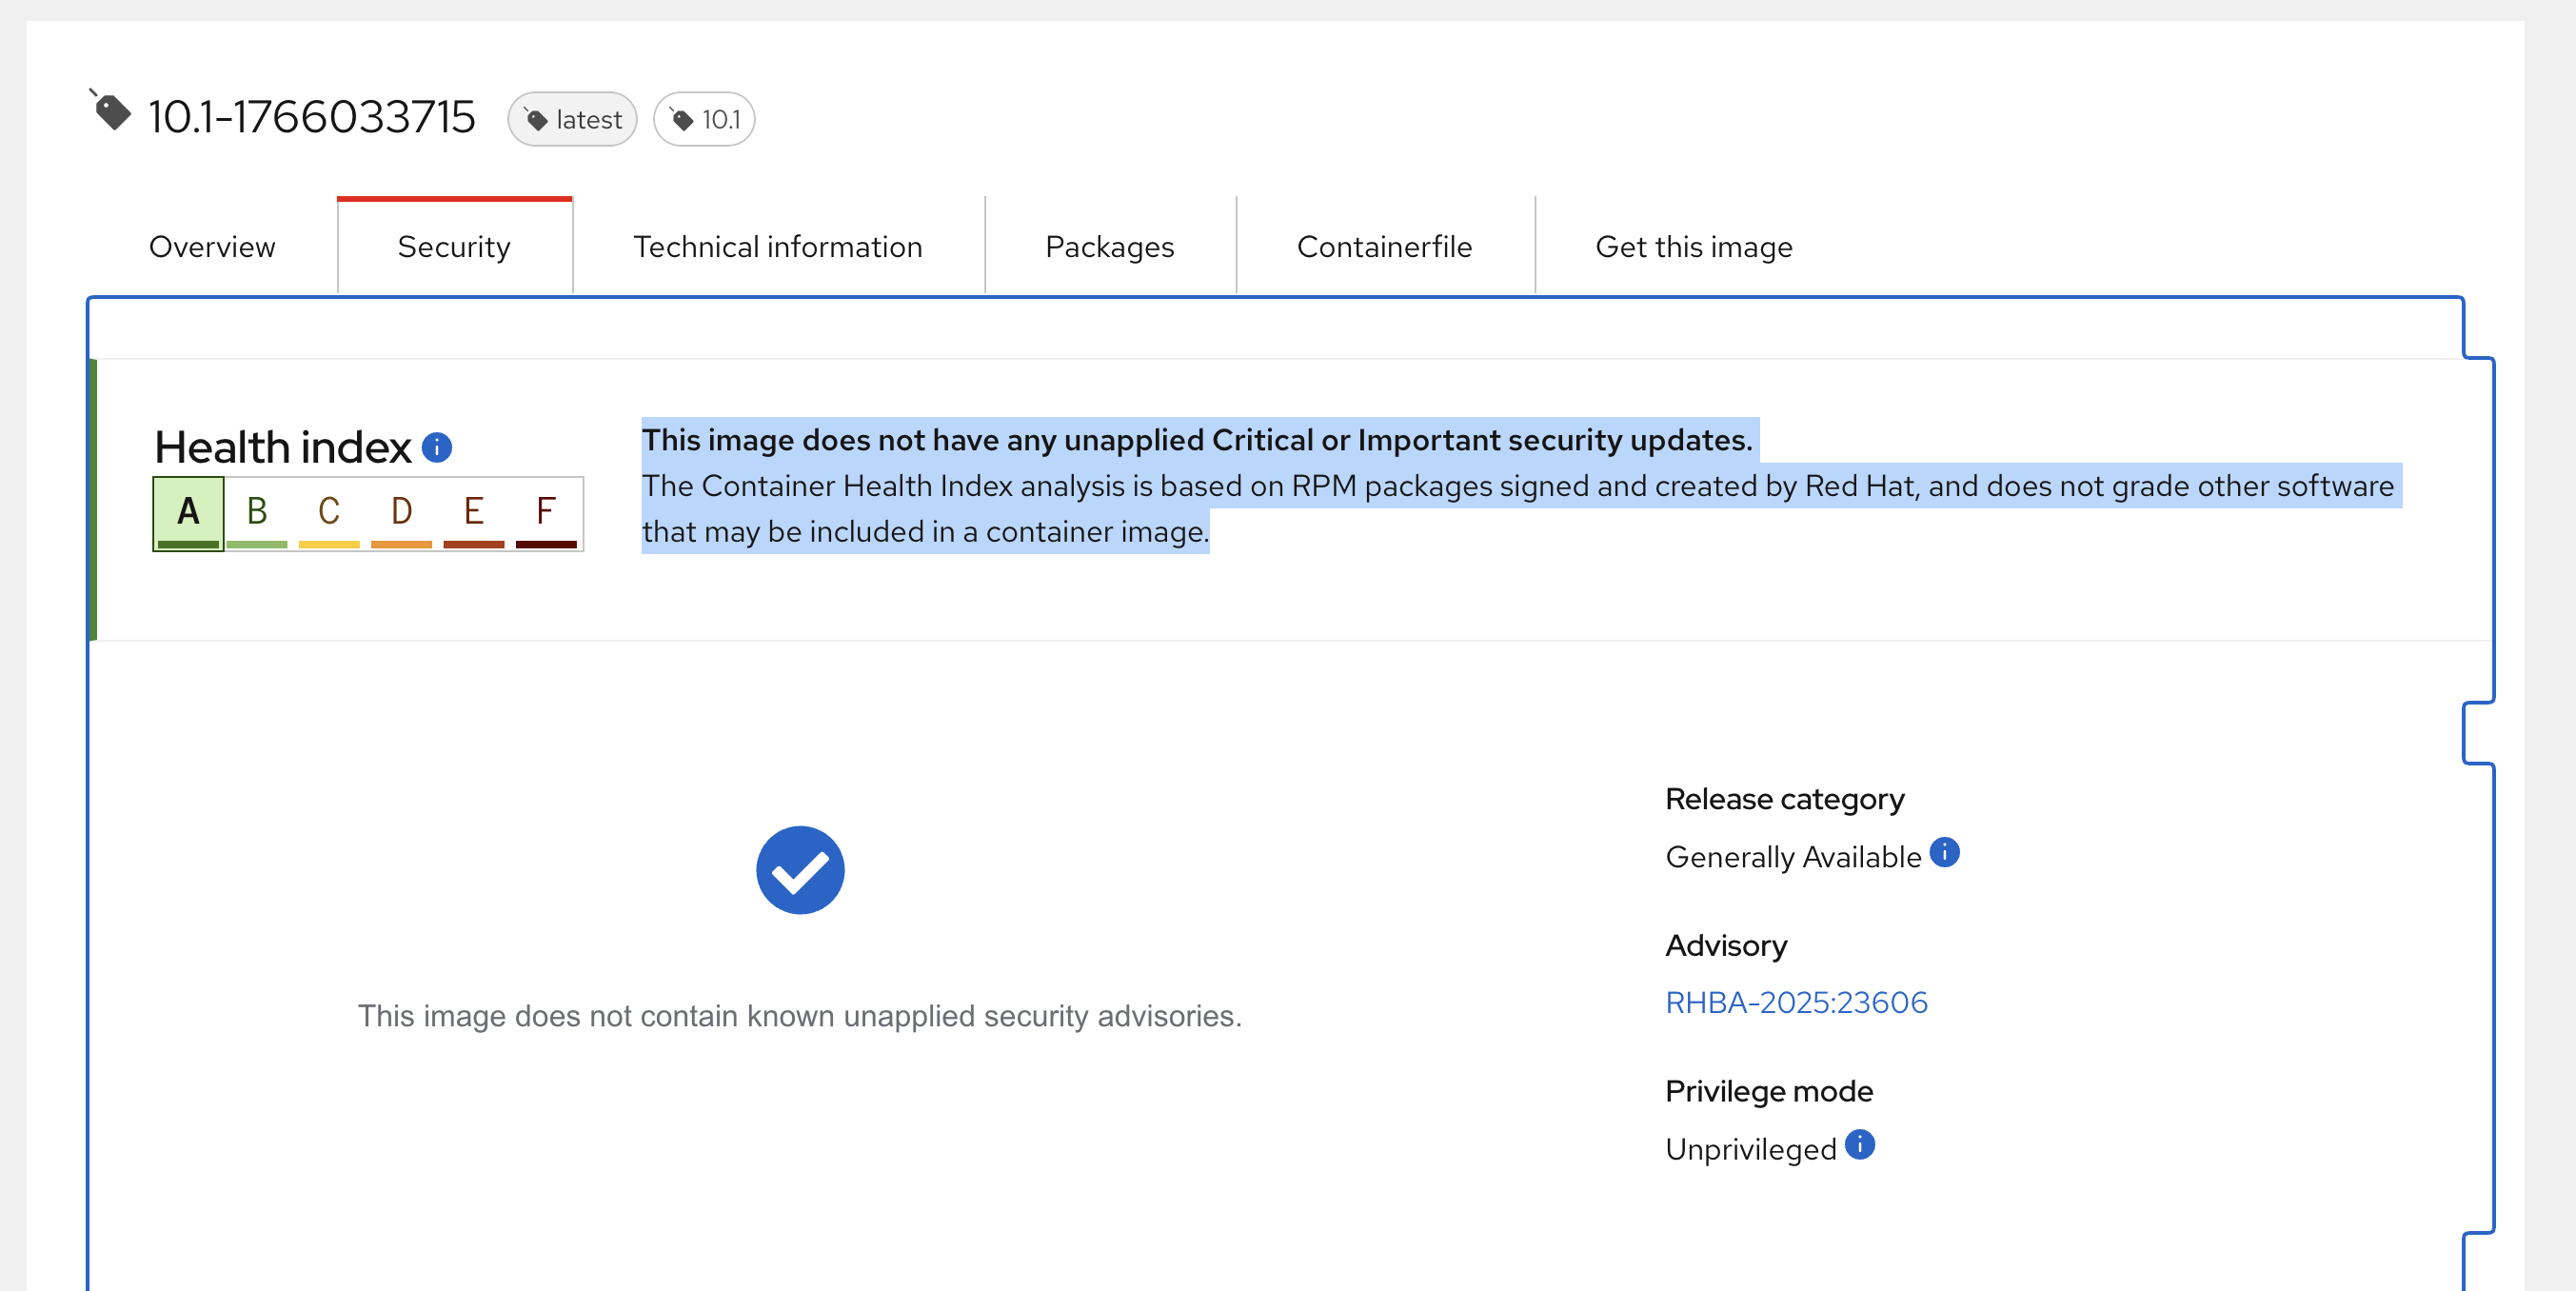Open the Overview tab
The height and width of the screenshot is (1291, 2576).
point(212,247)
